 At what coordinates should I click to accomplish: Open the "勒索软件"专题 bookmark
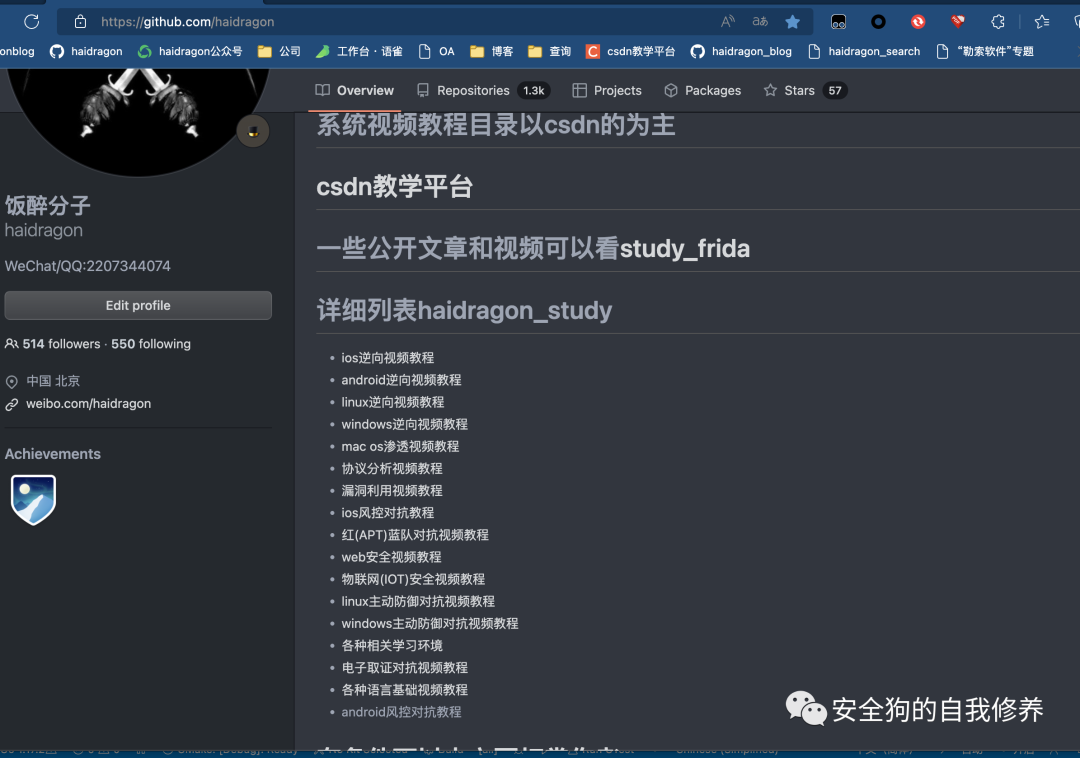[x=985, y=52]
